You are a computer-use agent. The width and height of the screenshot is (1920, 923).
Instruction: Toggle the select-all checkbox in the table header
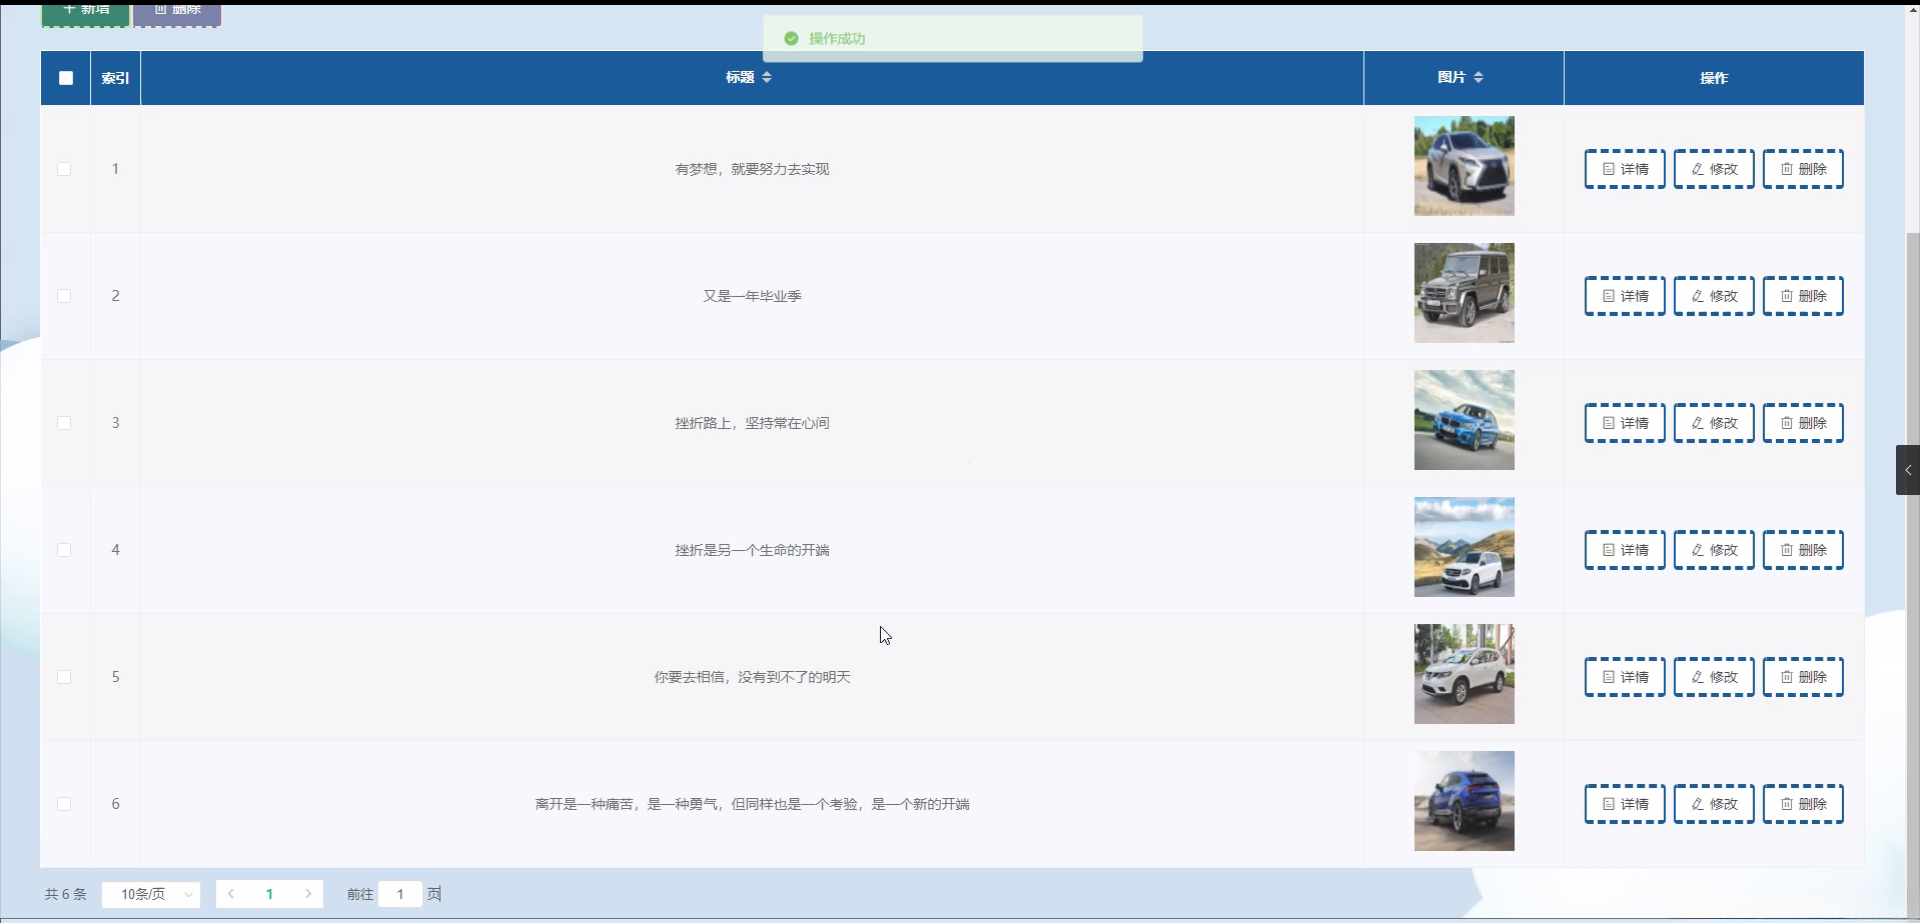pyautogui.click(x=66, y=78)
